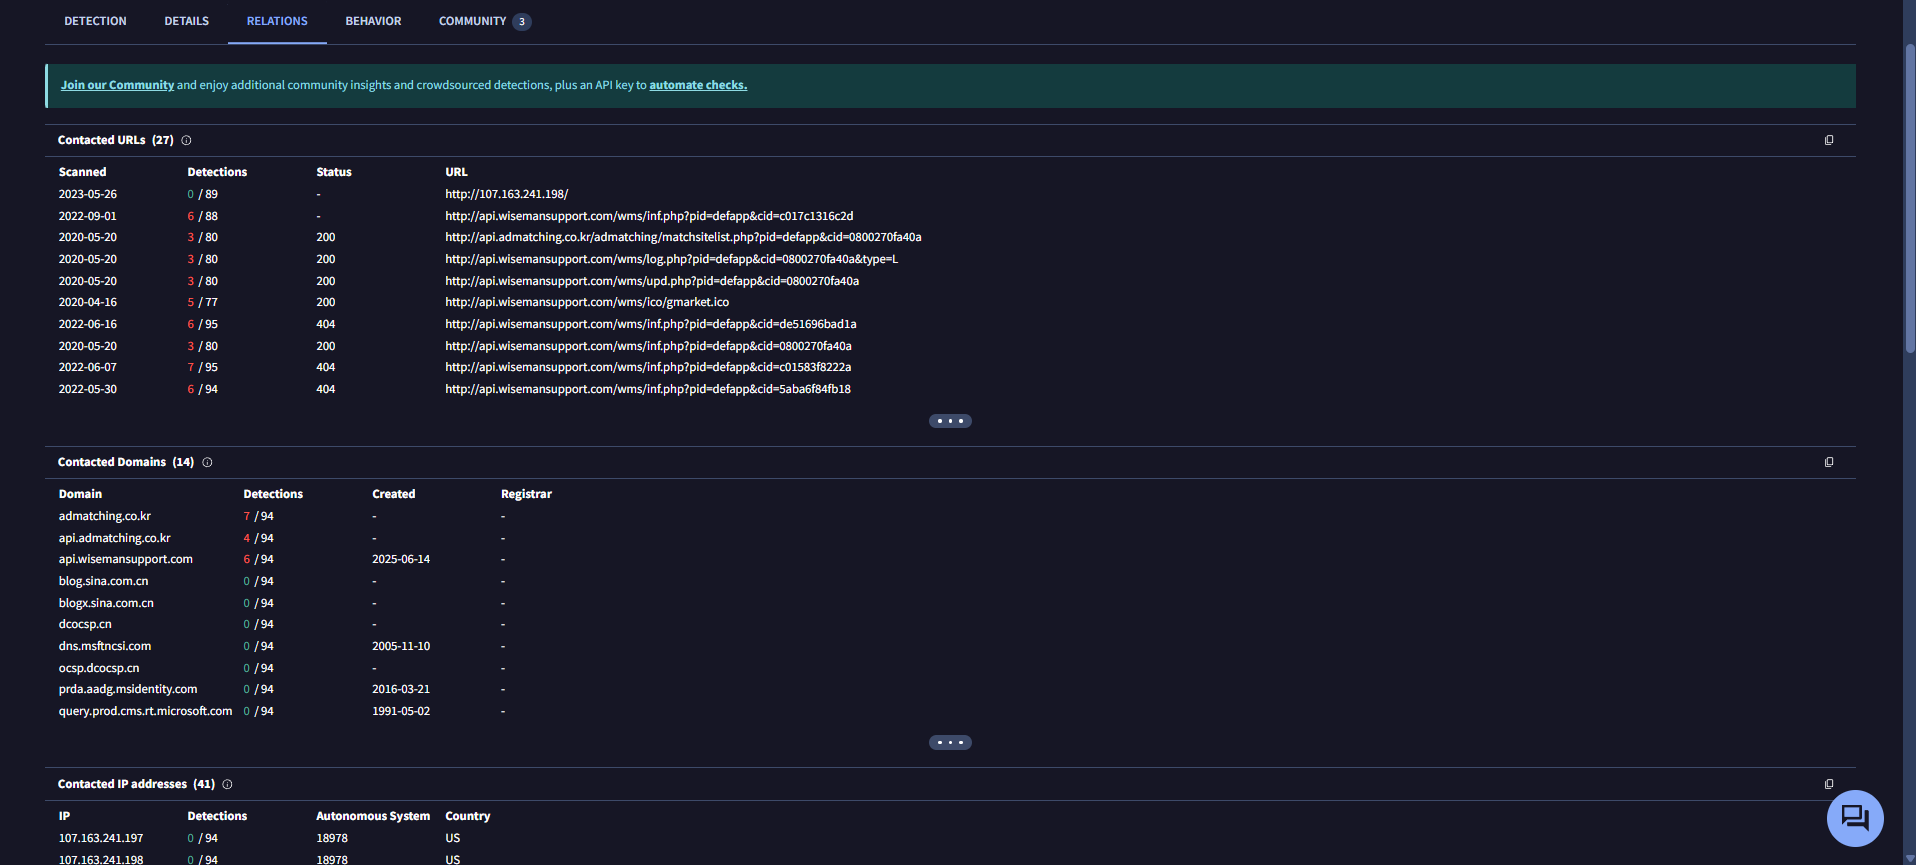Click the '5 / 77' detection count
Viewport: 1916px width, 865px height.
[x=202, y=302]
